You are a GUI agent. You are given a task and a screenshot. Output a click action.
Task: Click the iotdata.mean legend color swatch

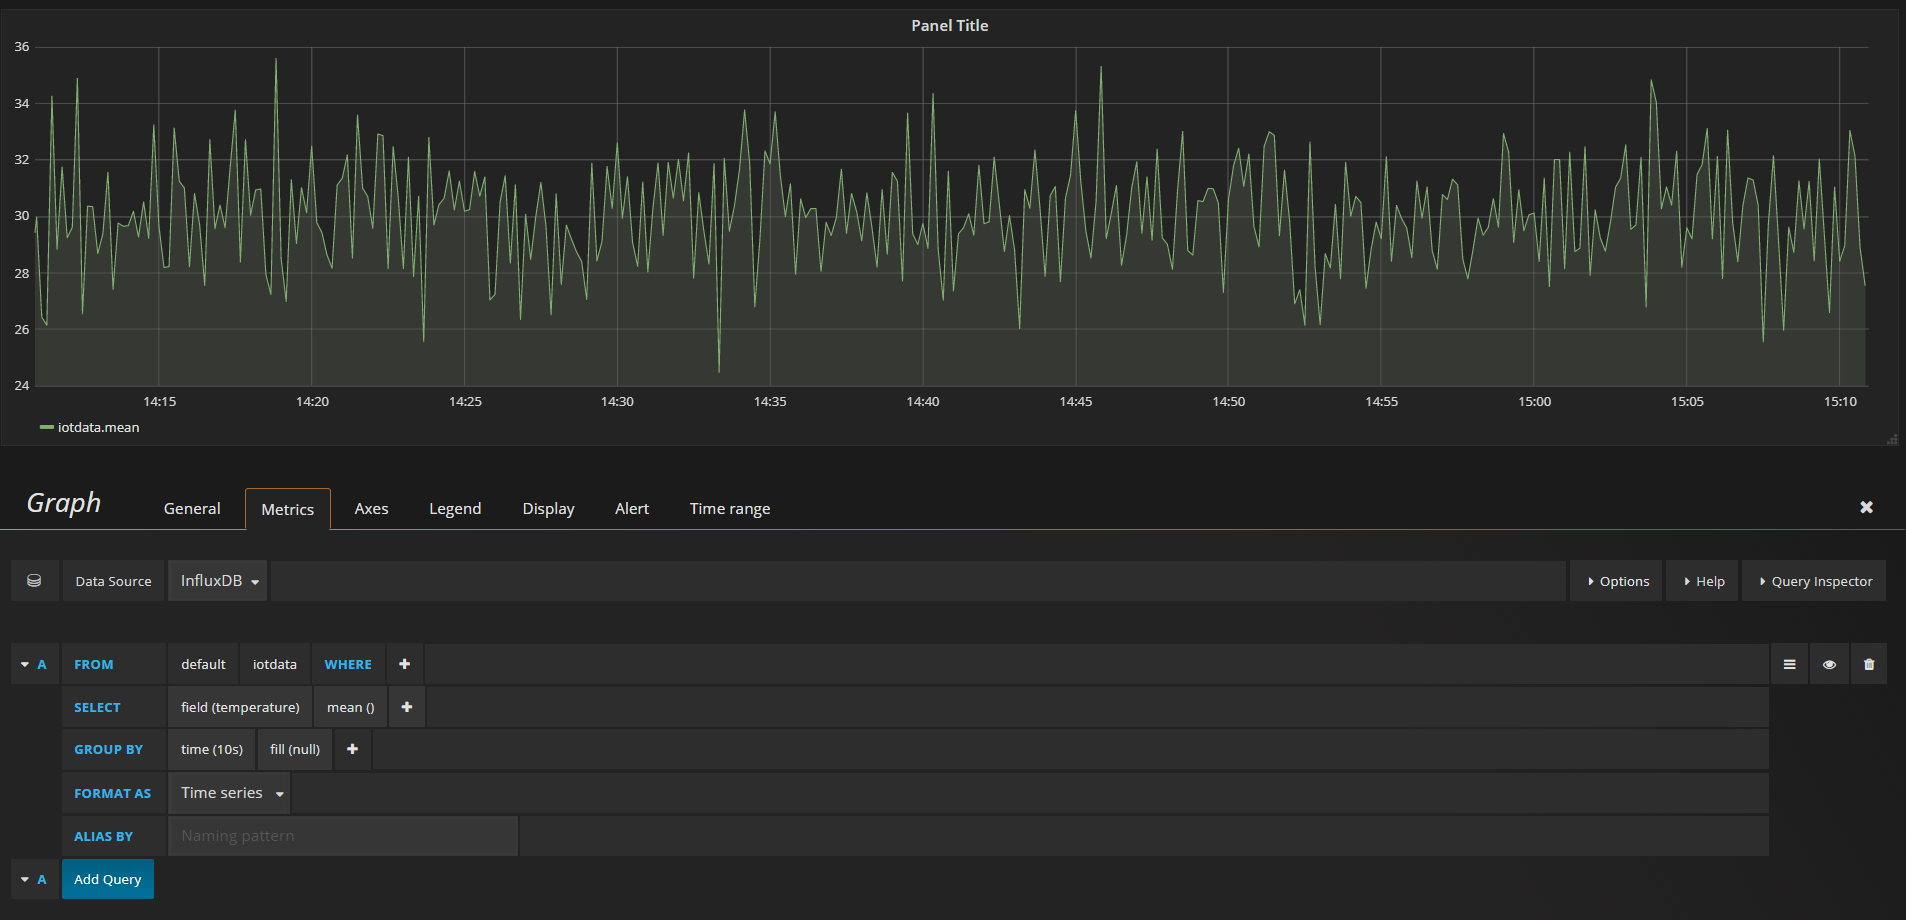46,427
